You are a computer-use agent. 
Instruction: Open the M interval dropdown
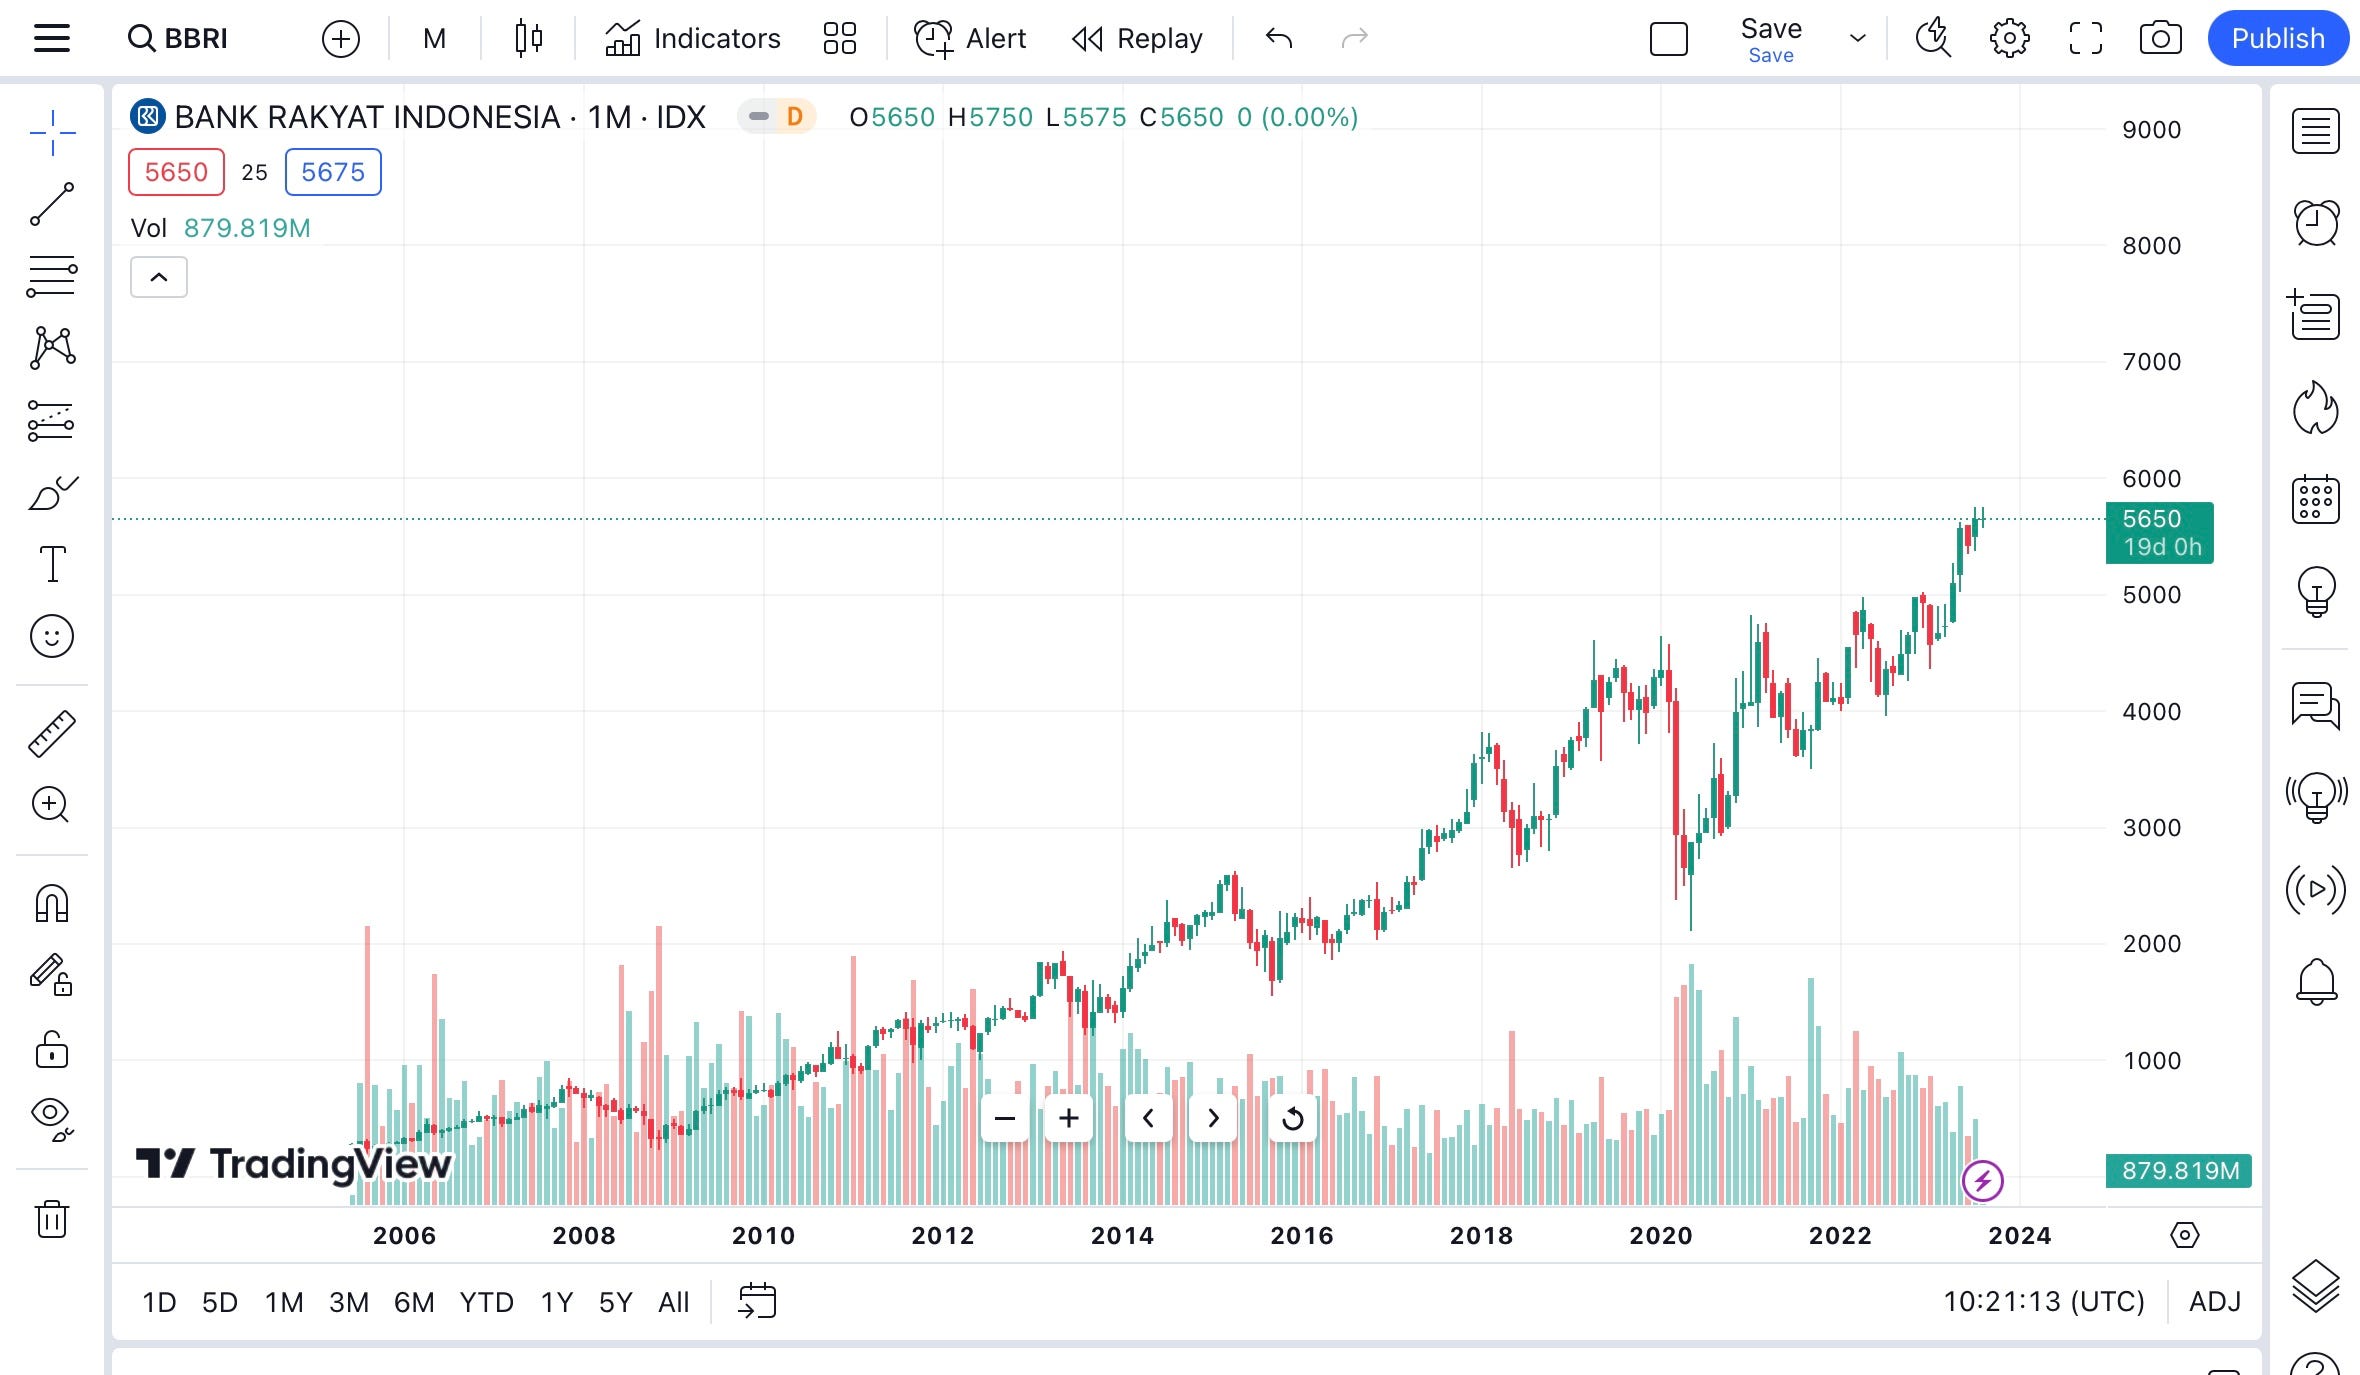pos(434,39)
